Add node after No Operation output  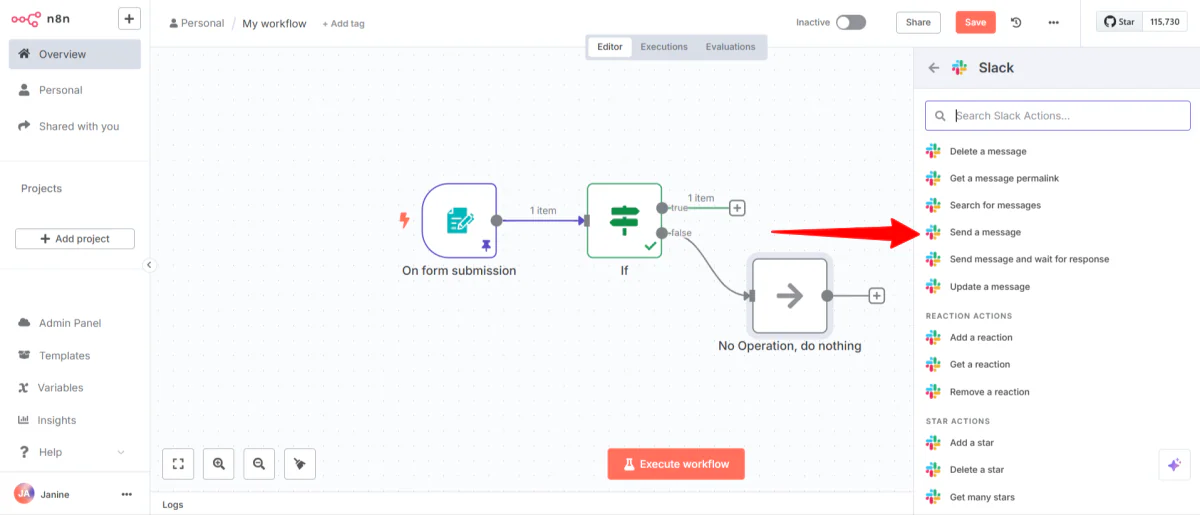(877, 296)
